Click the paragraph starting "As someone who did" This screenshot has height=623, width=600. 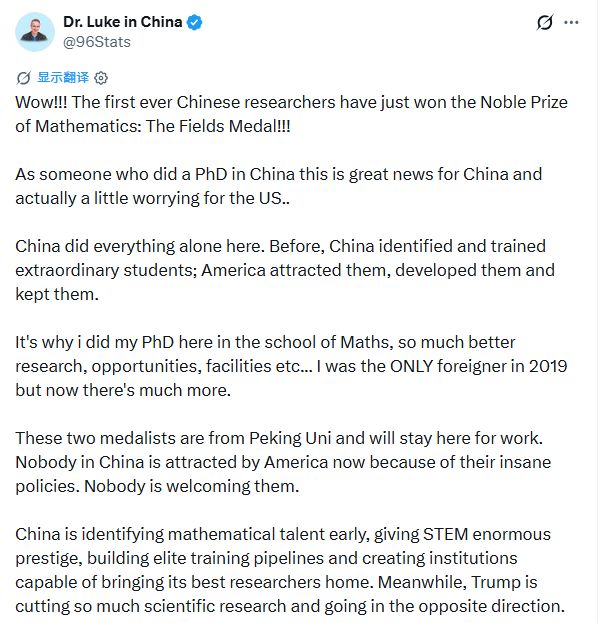pyautogui.click(x=279, y=186)
